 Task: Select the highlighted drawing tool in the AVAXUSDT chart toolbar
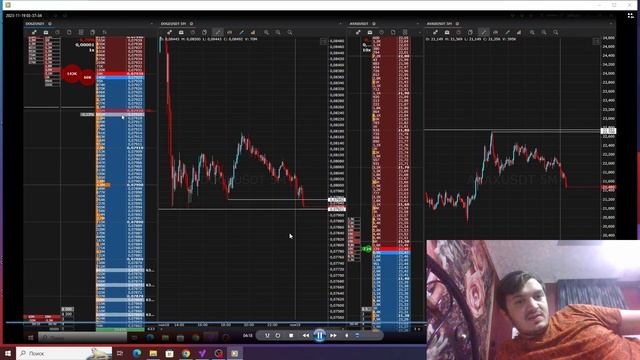coord(484,32)
